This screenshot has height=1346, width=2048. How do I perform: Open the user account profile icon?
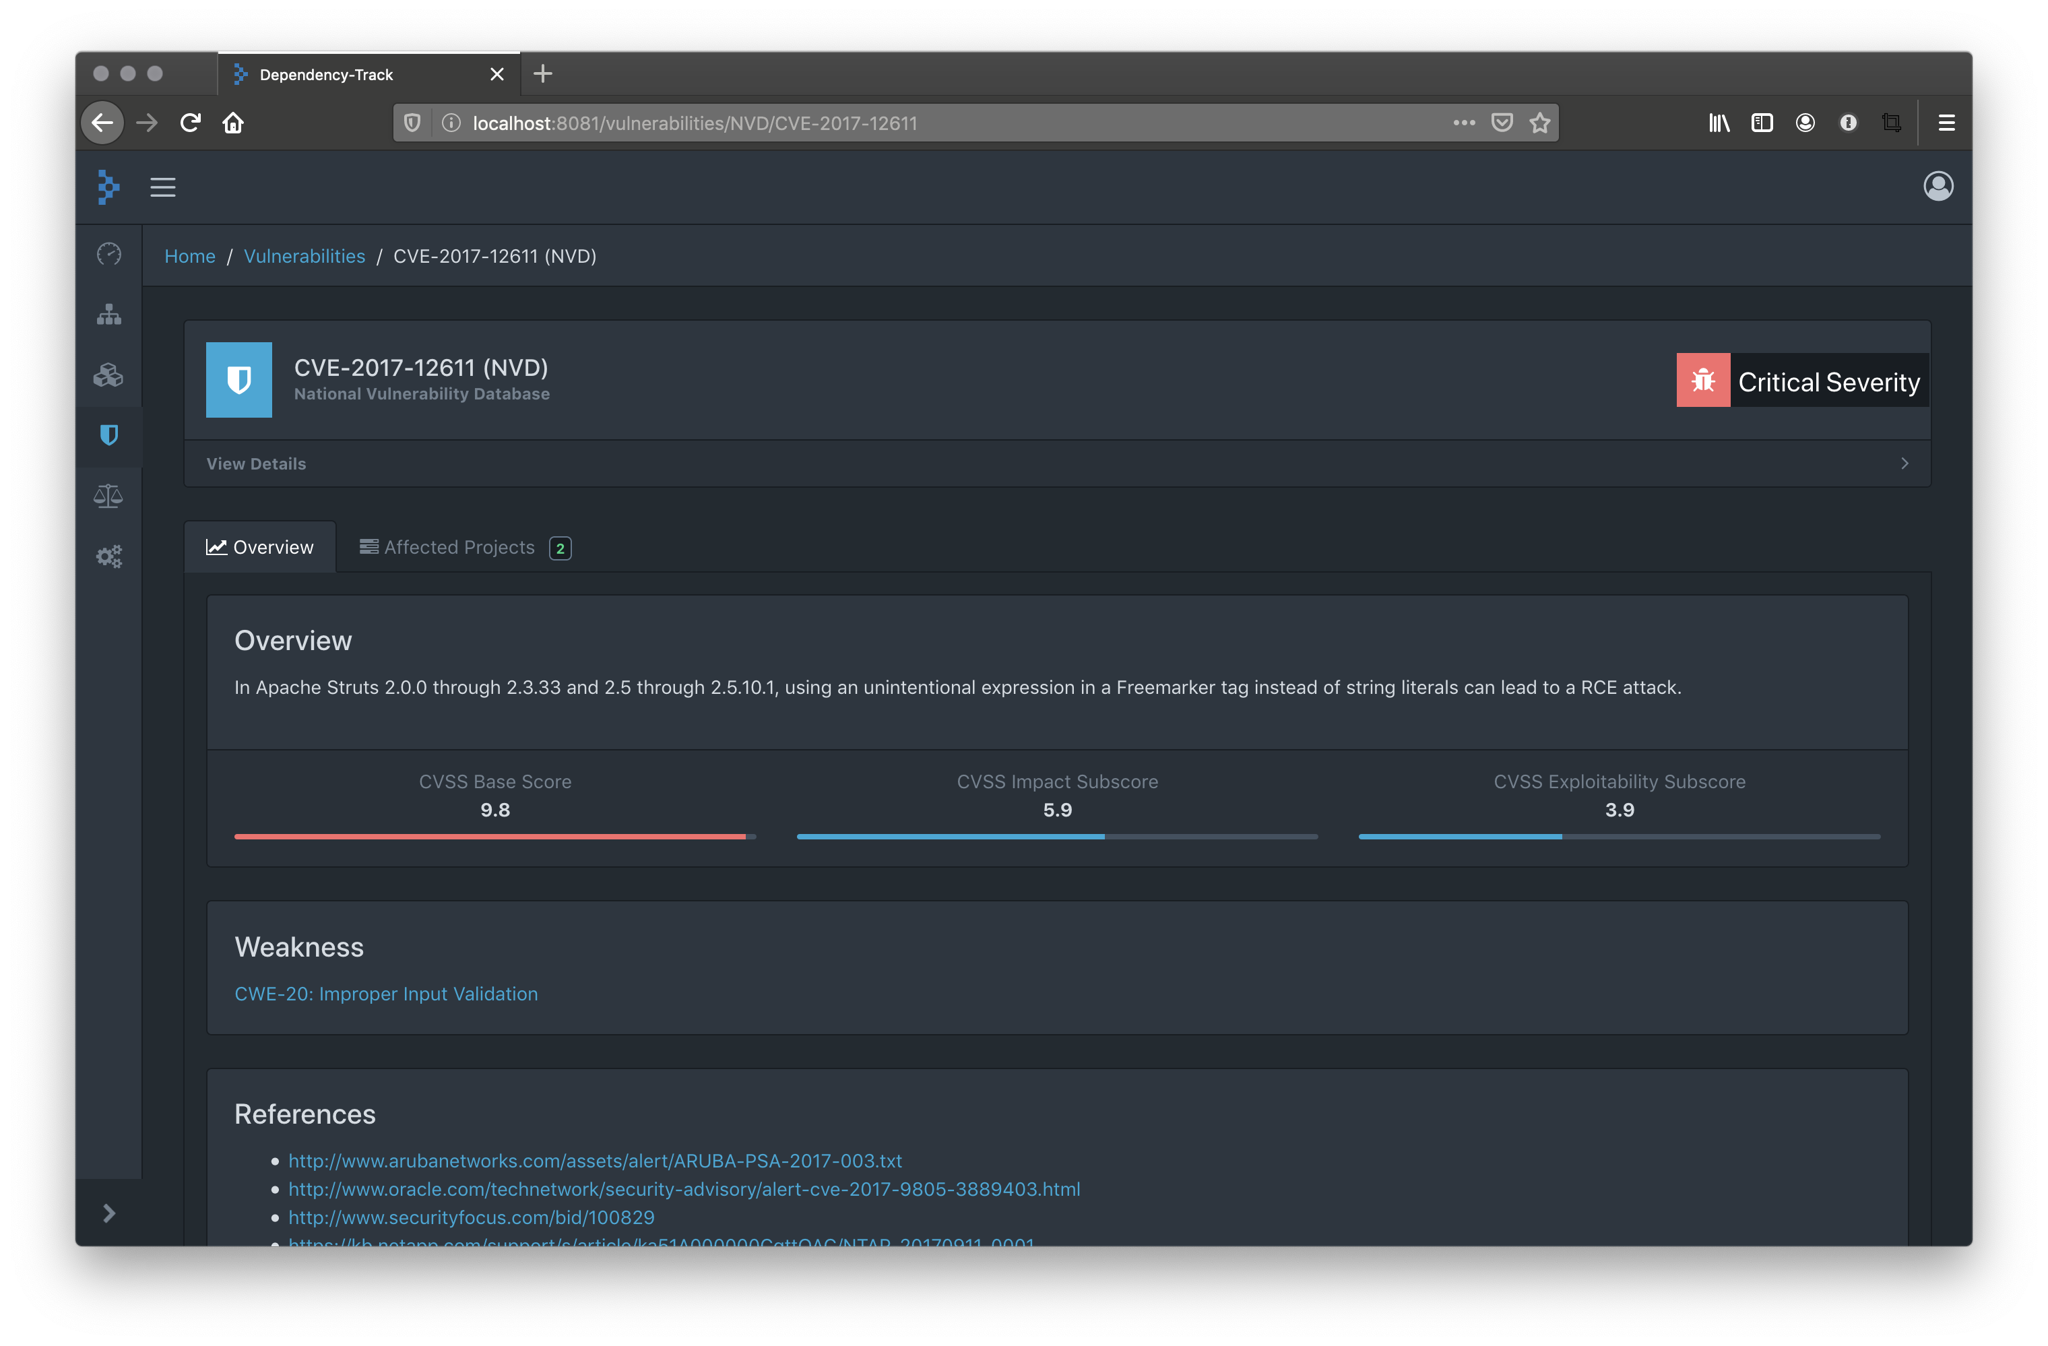point(1938,187)
